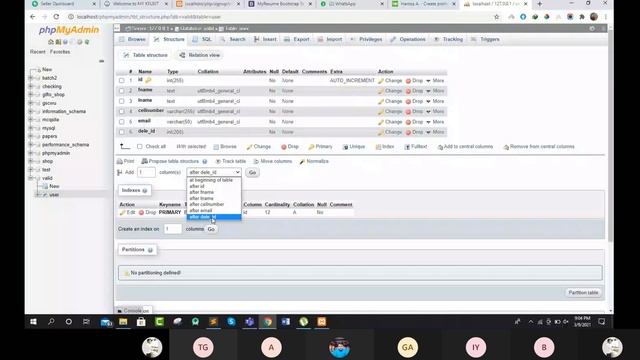Open the Console bar at page bottom
This screenshot has height=360, width=640.
pos(133,311)
